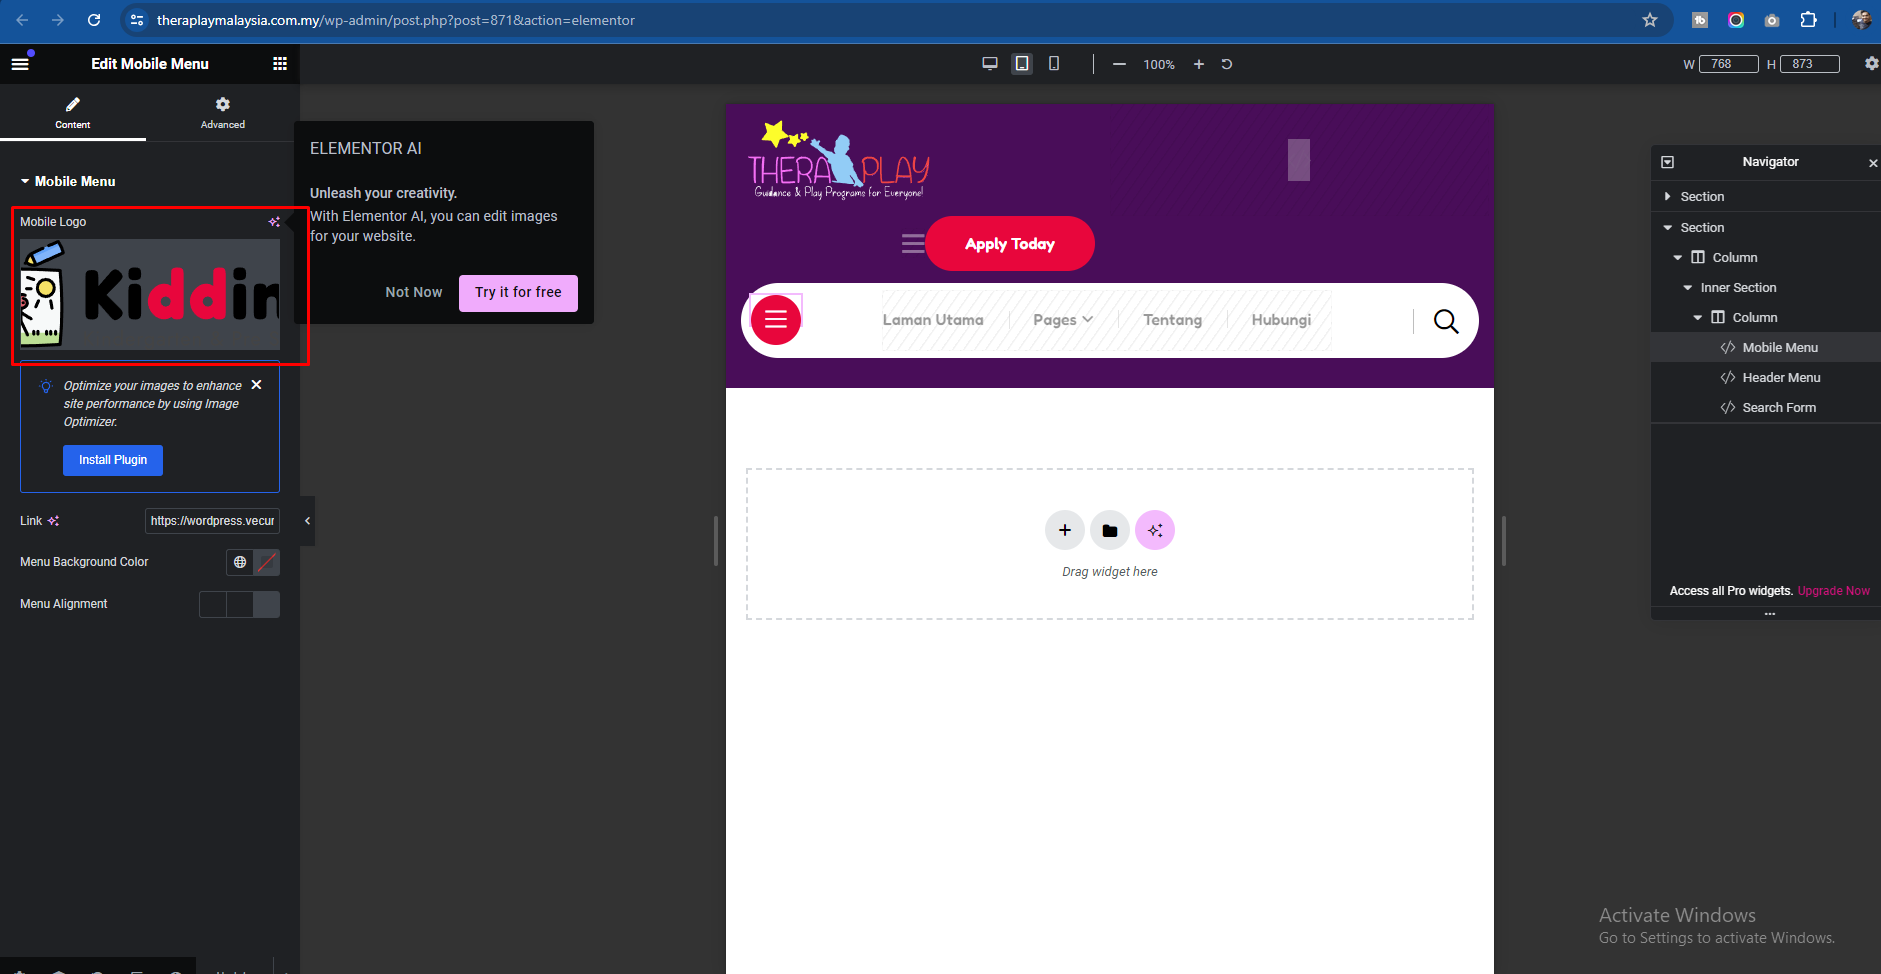
Task: Click the site info icon in address bar
Action: 138,20
